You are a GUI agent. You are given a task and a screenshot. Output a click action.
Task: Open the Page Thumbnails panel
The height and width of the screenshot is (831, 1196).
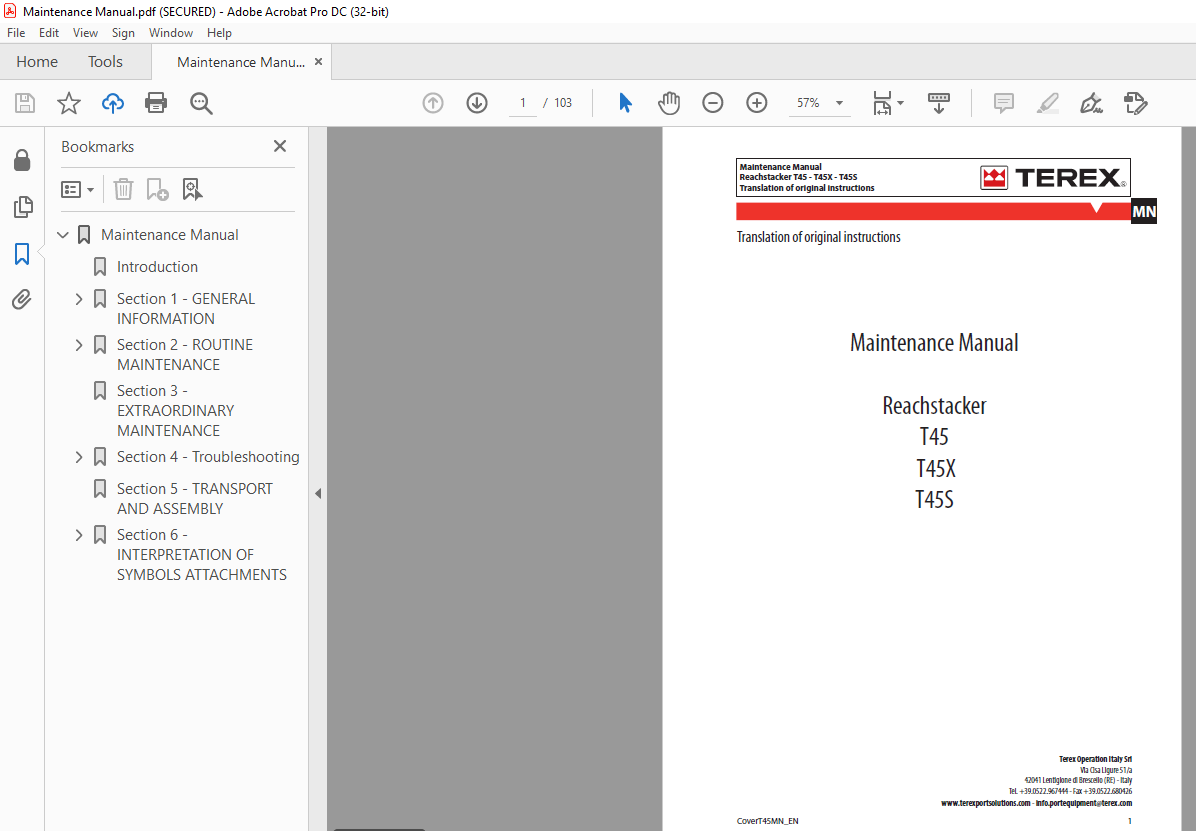pyautogui.click(x=23, y=207)
